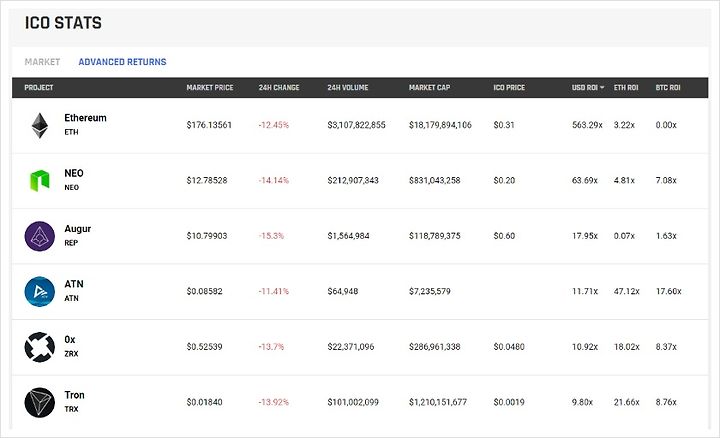Viewport: 720px width, 438px height.
Task: Click Tron market price $0.01840
Action: point(204,402)
